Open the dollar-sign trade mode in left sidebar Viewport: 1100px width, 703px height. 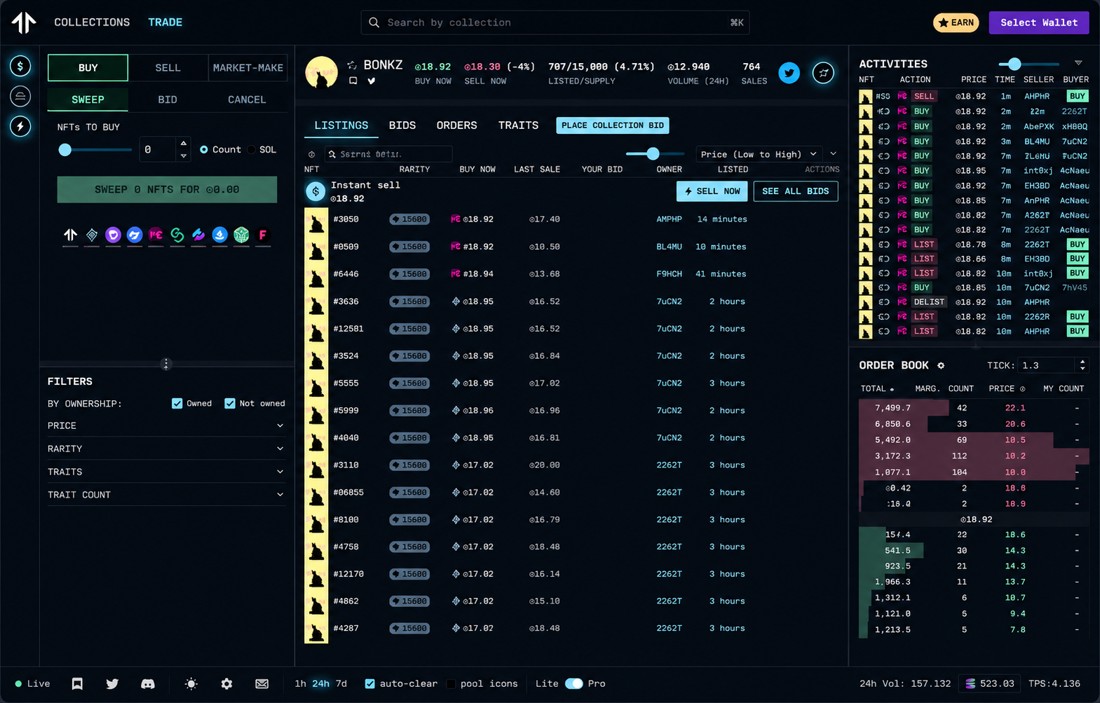click(20, 67)
